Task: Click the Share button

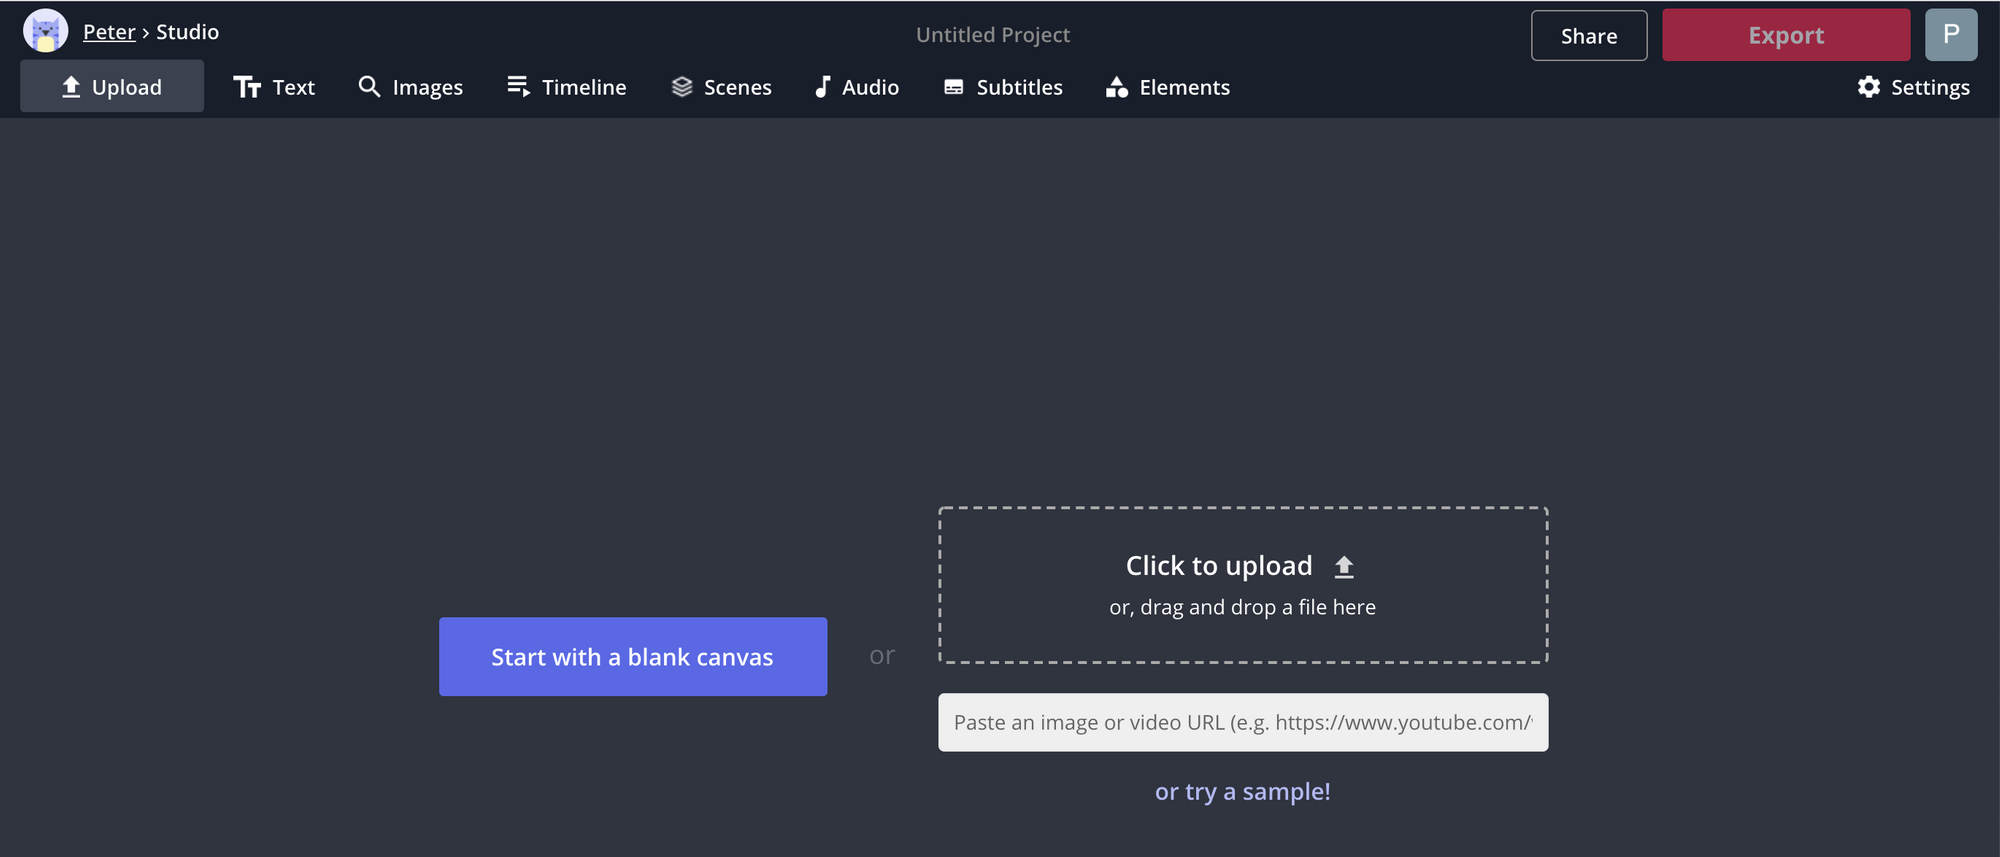Action: point(1588,36)
